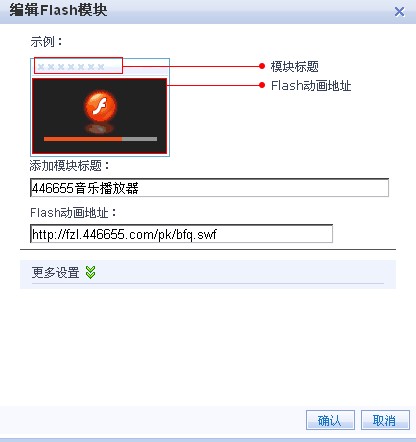Focus the Flash动画地址 URL field
The height and width of the screenshot is (442, 416).
(181, 234)
